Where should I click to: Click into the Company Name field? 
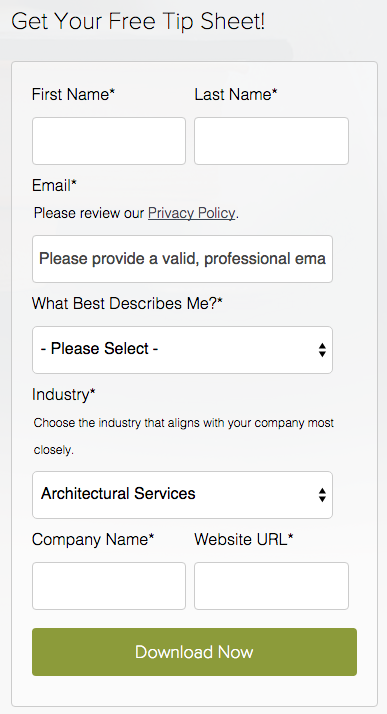[x=109, y=586]
